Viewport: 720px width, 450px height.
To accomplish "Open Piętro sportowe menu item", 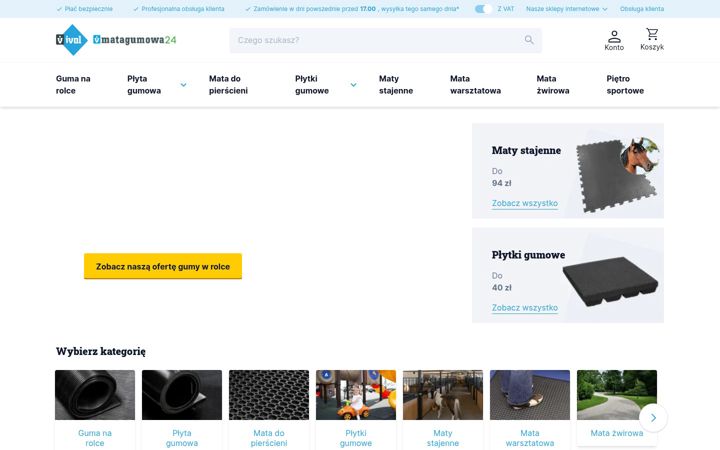I will coord(625,84).
